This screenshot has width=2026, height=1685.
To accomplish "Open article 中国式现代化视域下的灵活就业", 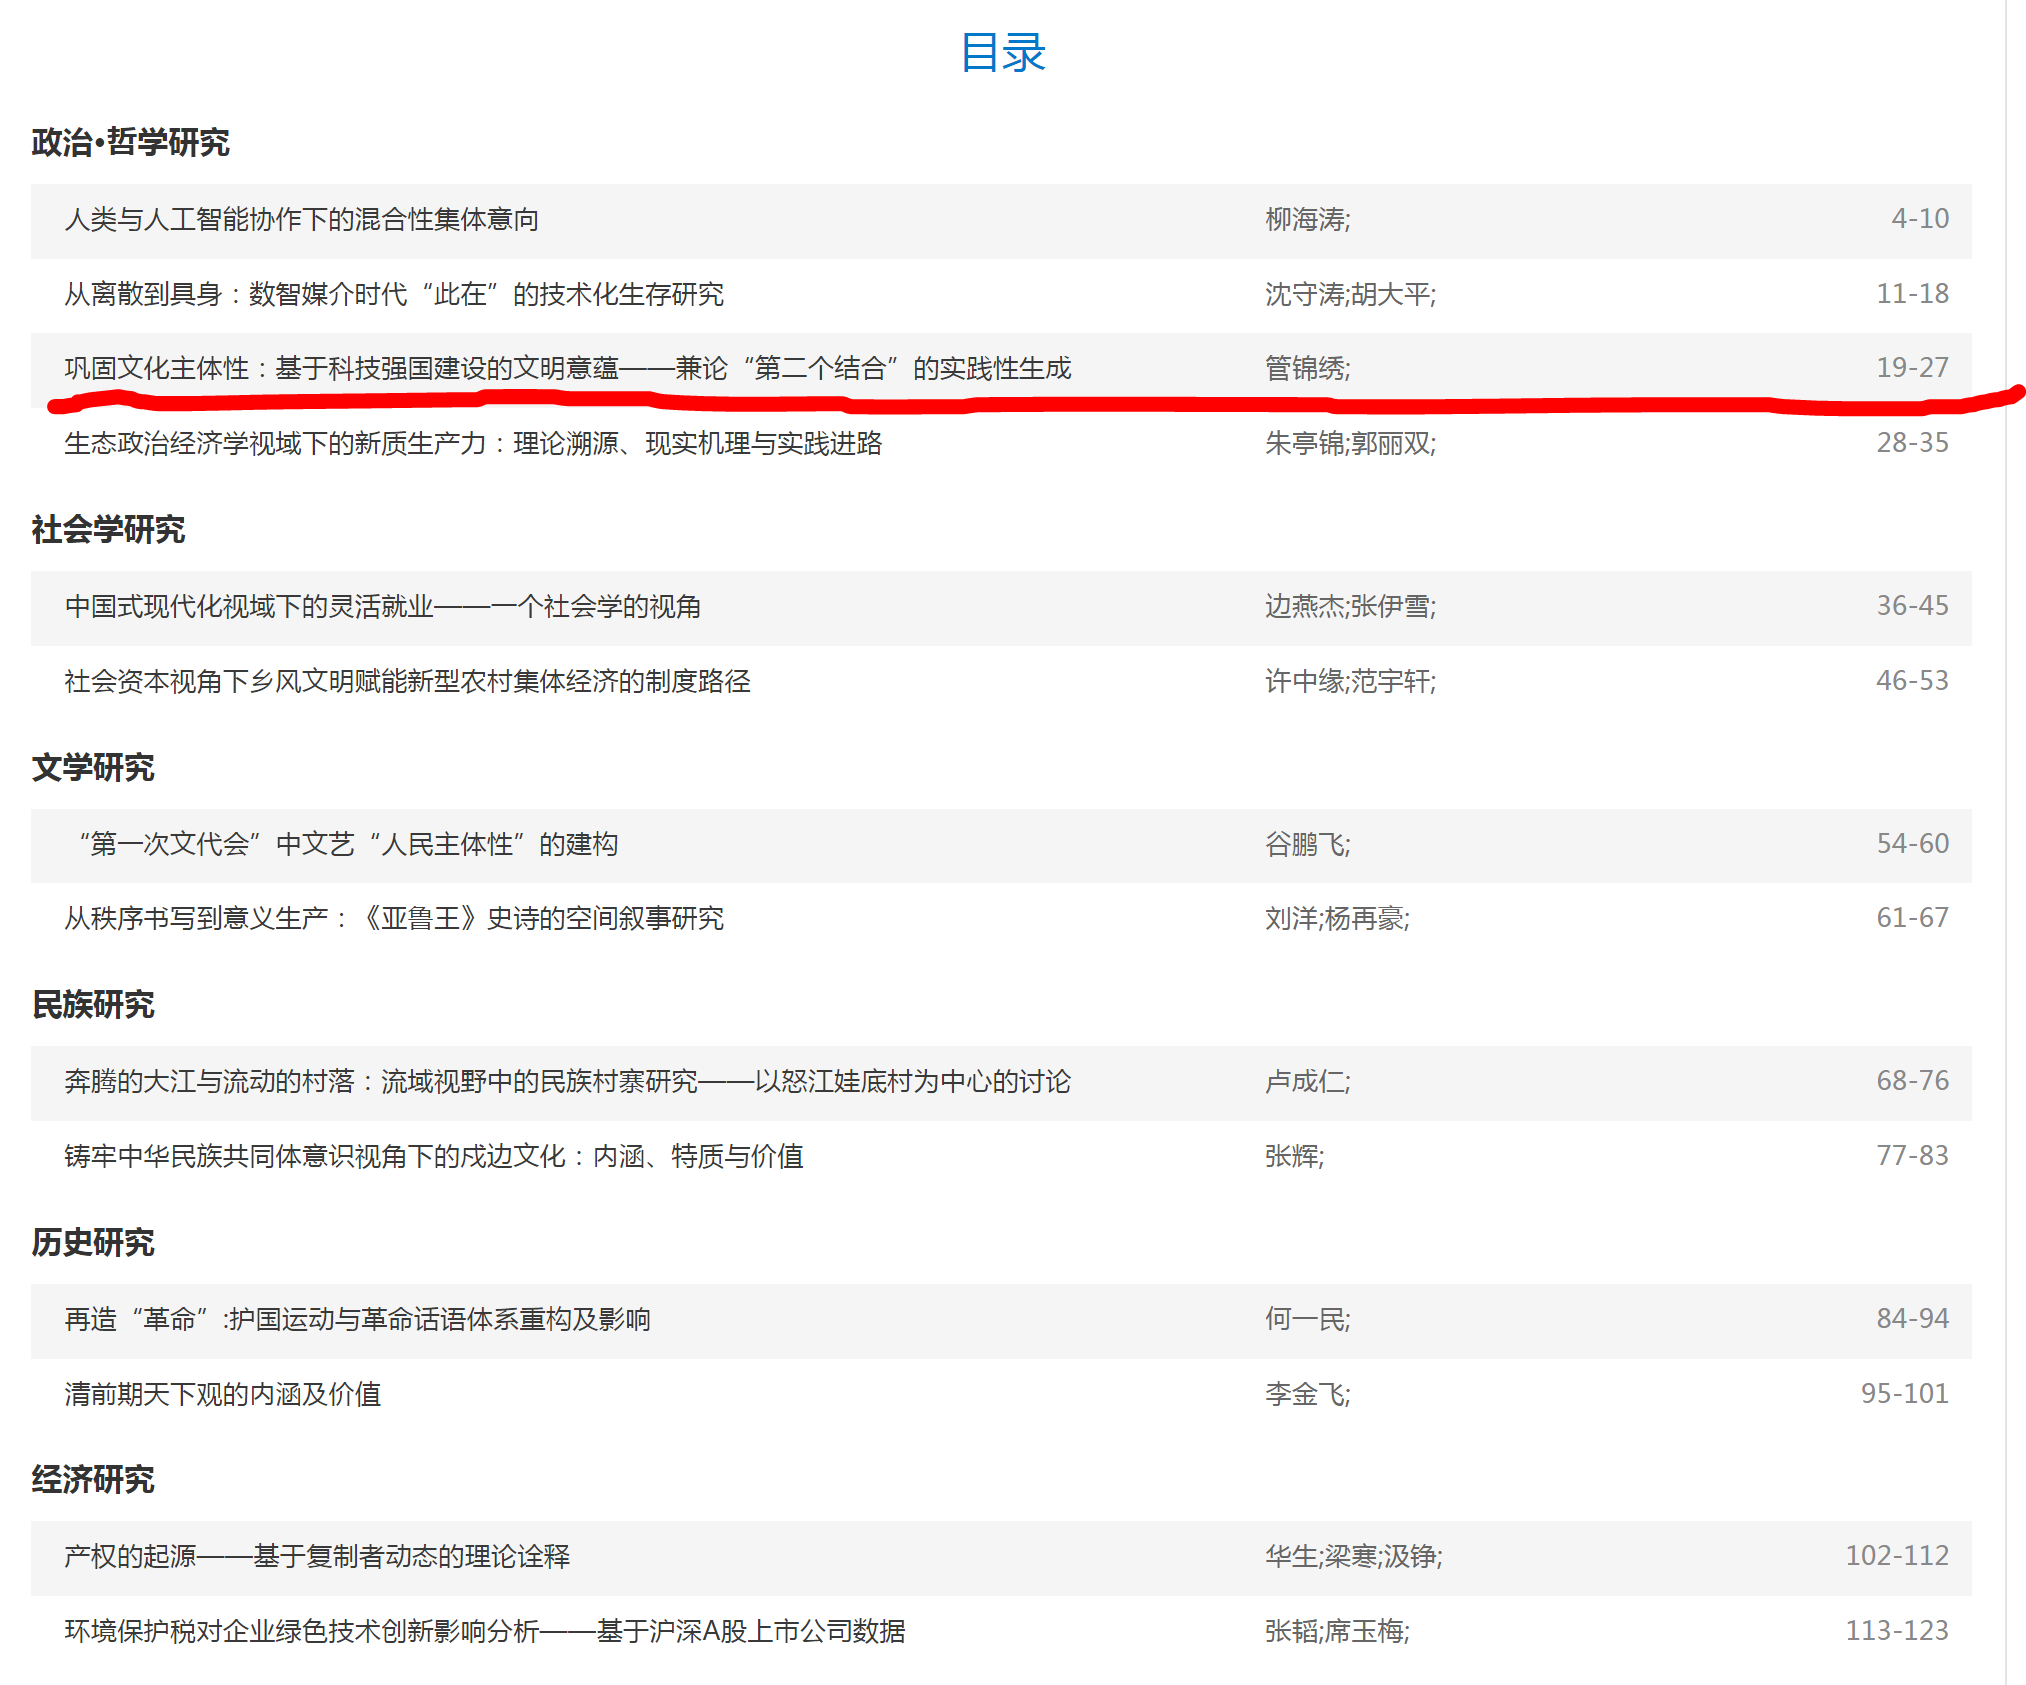I will [x=382, y=606].
